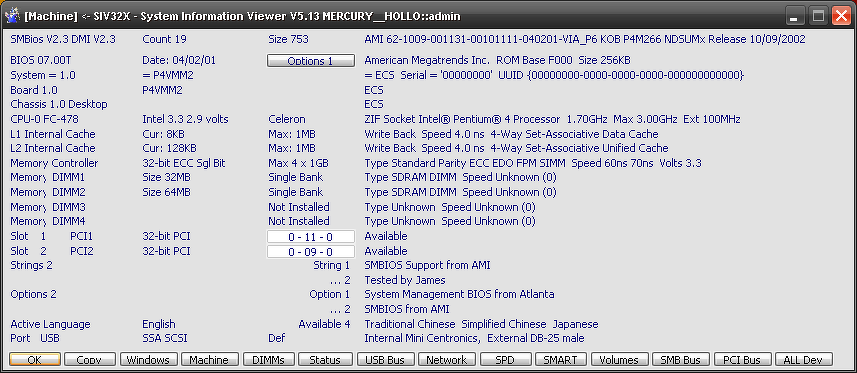Open the SMART button
Viewport: 857px width, 373px height.
click(561, 359)
